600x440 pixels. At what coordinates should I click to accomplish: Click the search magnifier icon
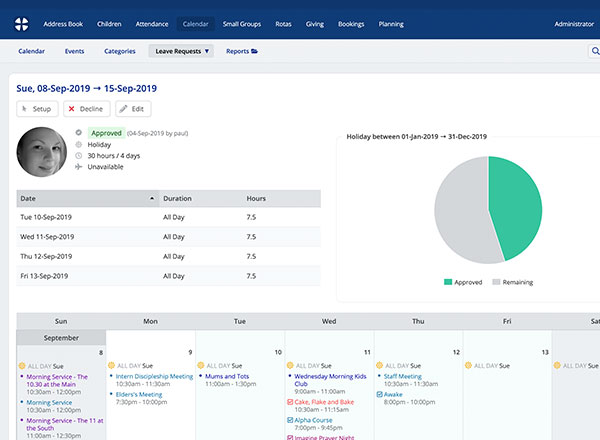tap(595, 51)
